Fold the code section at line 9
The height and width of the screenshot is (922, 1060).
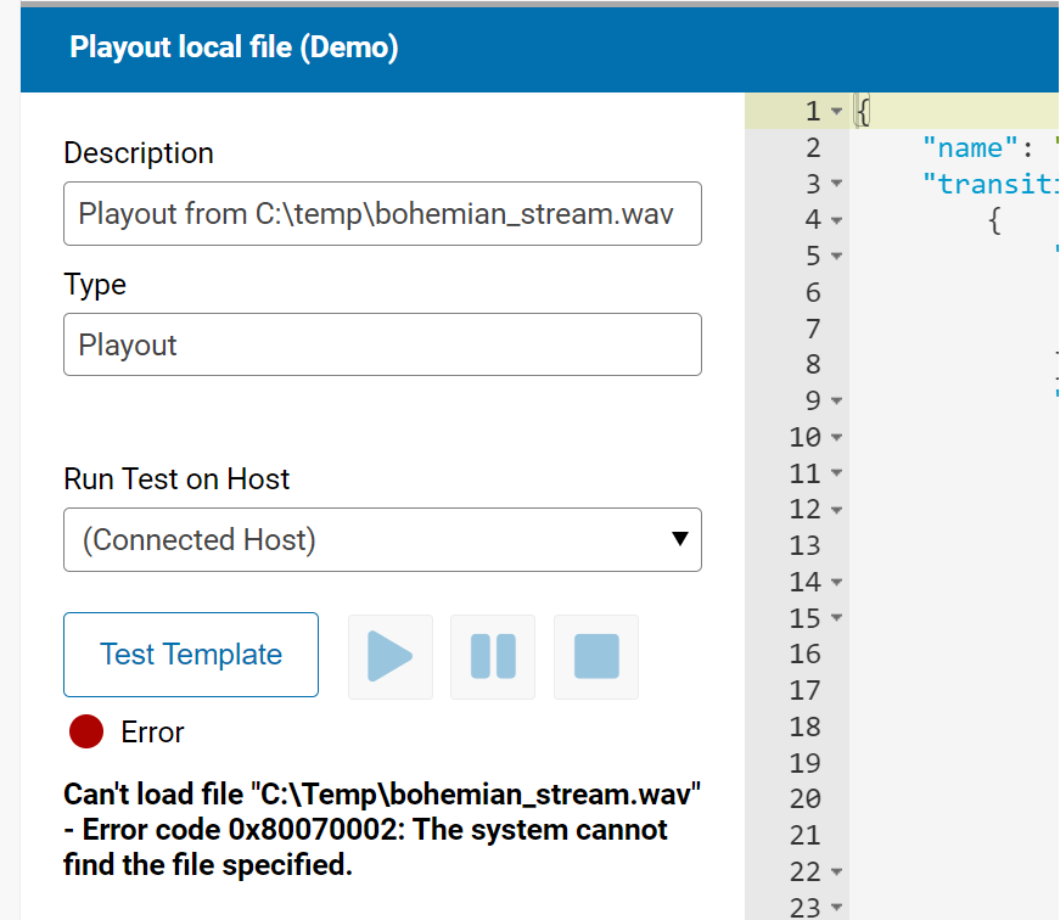(837, 402)
